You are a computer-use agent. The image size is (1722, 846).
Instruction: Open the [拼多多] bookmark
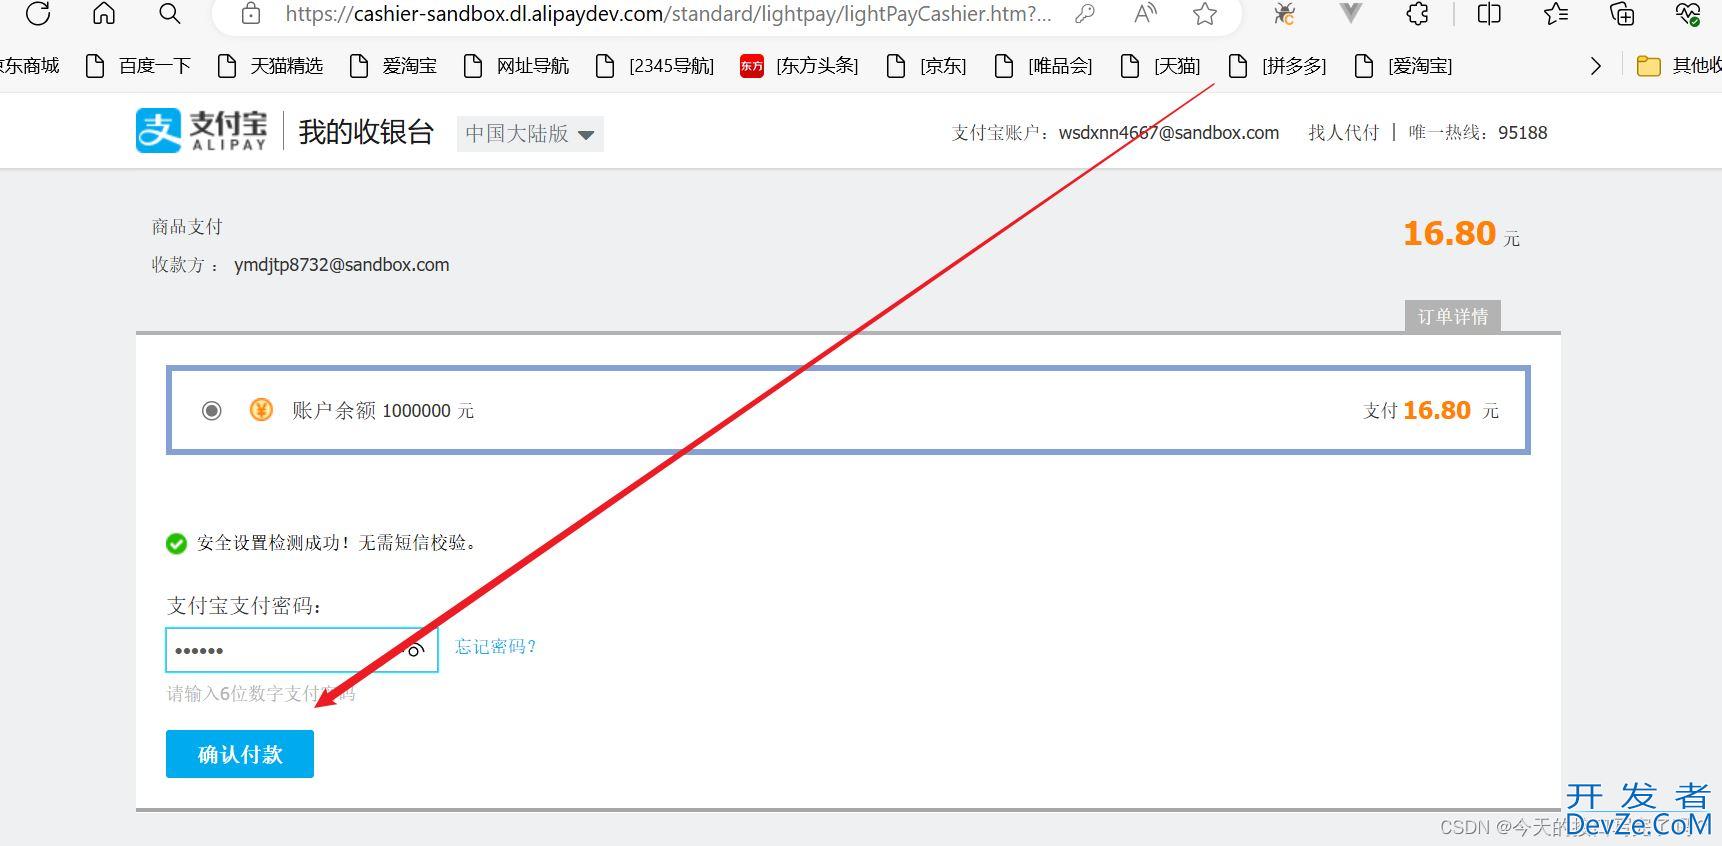[1277, 66]
